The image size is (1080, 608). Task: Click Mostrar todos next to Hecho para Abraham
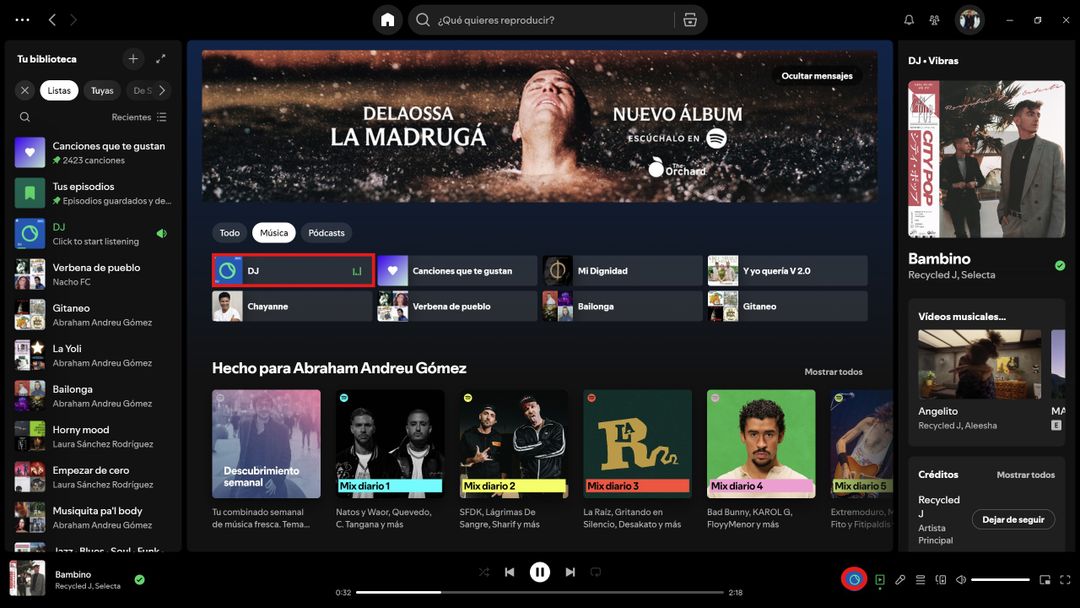[833, 371]
